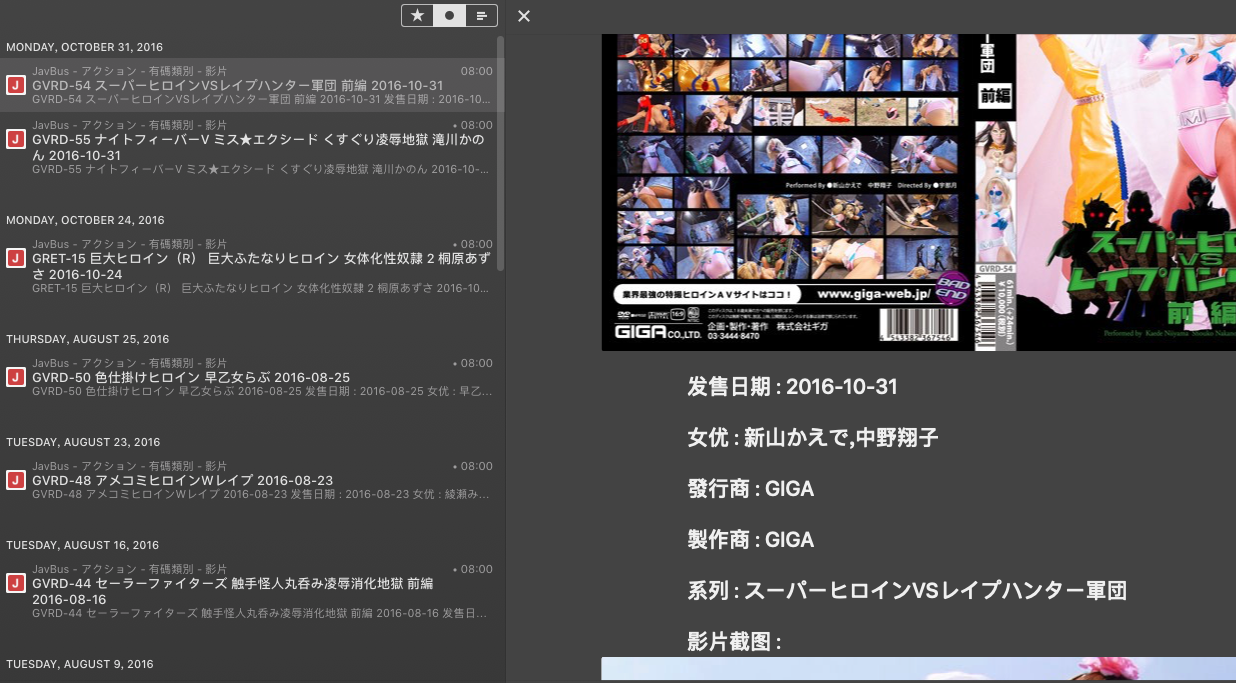This screenshot has width=1236, height=683.
Task: Select the Tuesday, August 16, 2016 header
Action: coord(82,545)
